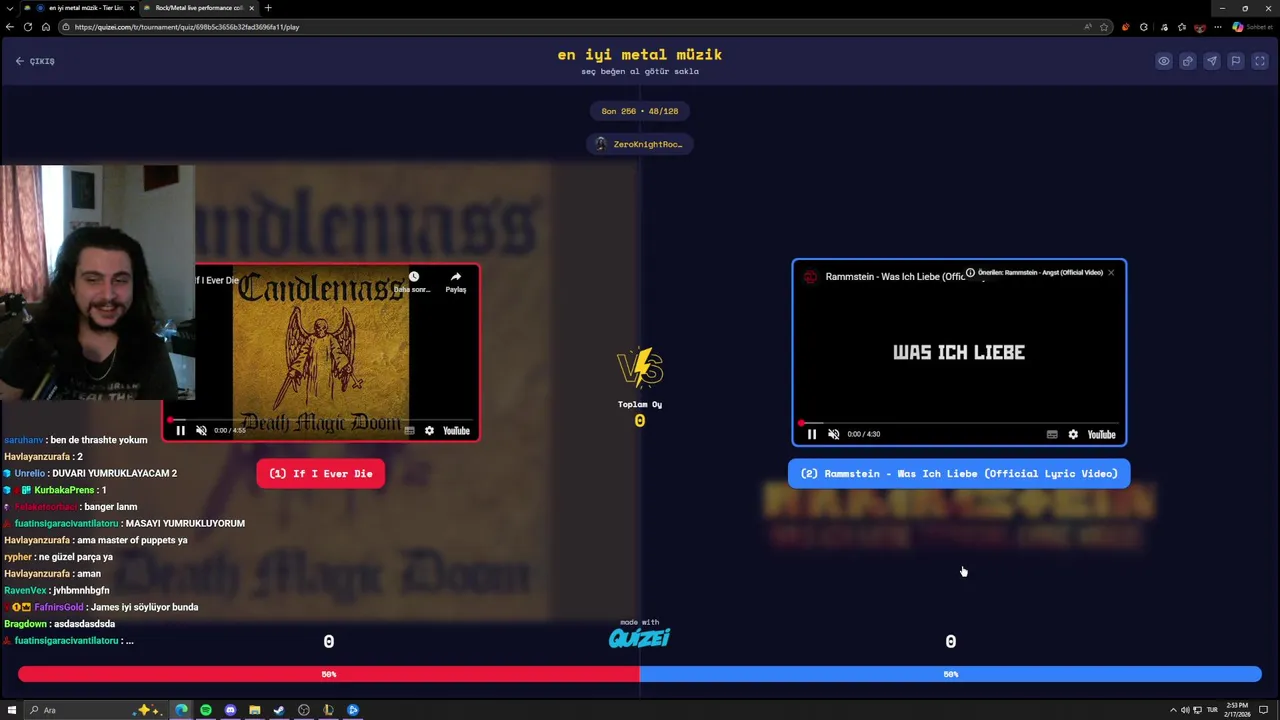The width and height of the screenshot is (1280, 720).
Task: Click Watch later clock icon on Candlemass video
Action: click(x=413, y=278)
